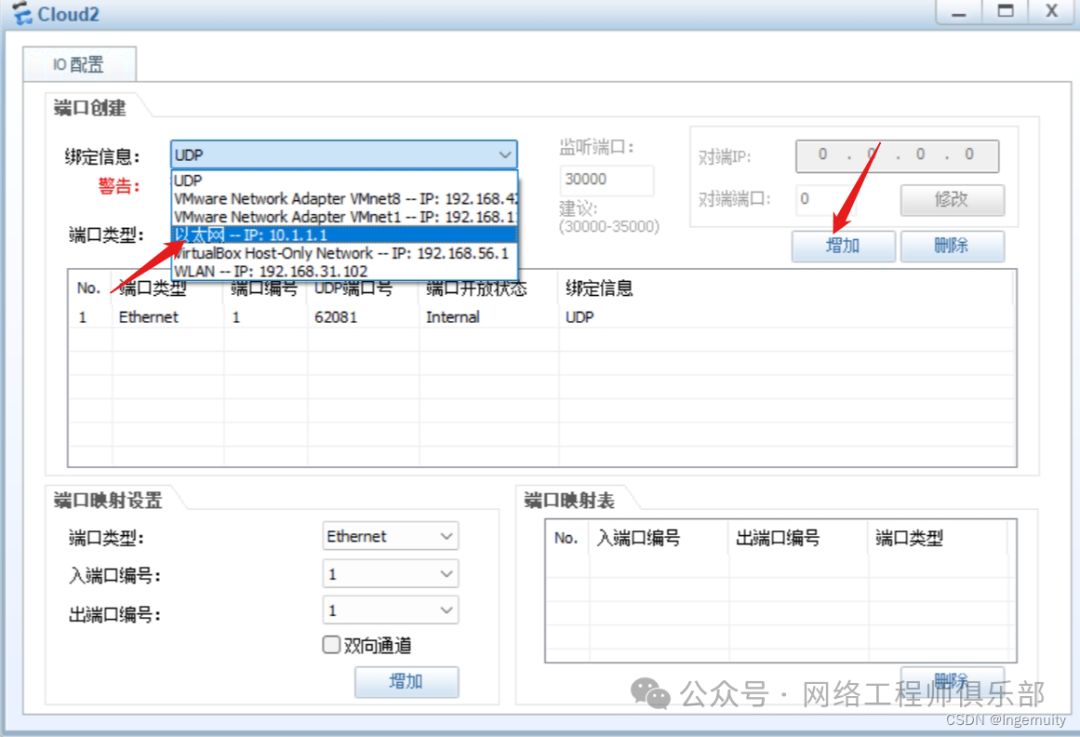The width and height of the screenshot is (1080, 737).
Task: Click the 监听端口 30000 input field
Action: click(606, 180)
